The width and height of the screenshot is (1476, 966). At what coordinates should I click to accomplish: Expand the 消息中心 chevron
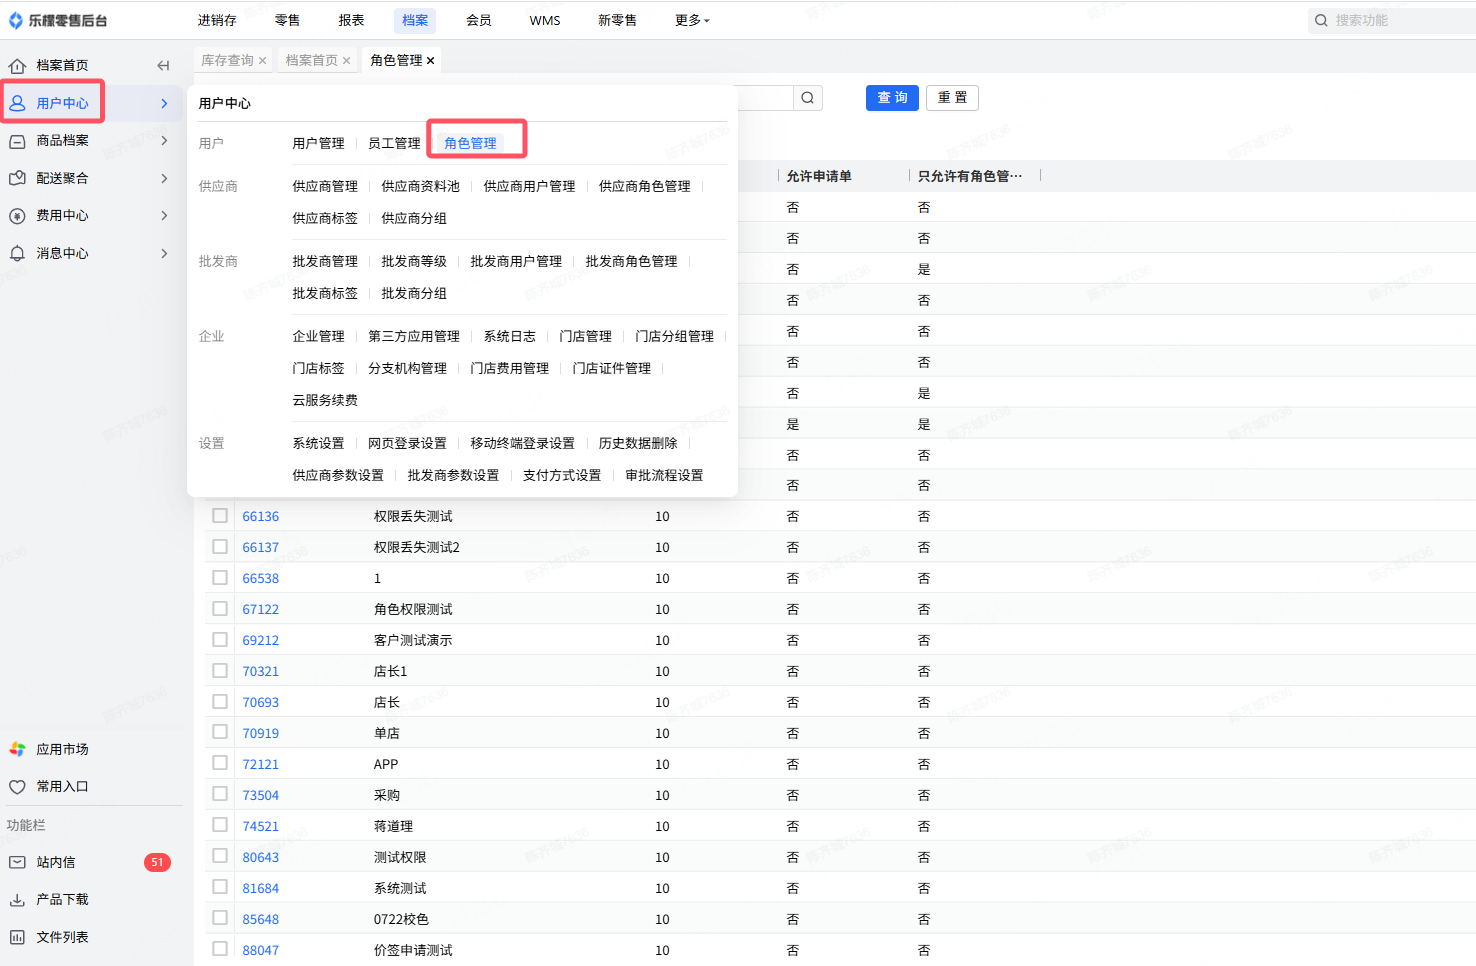click(164, 254)
